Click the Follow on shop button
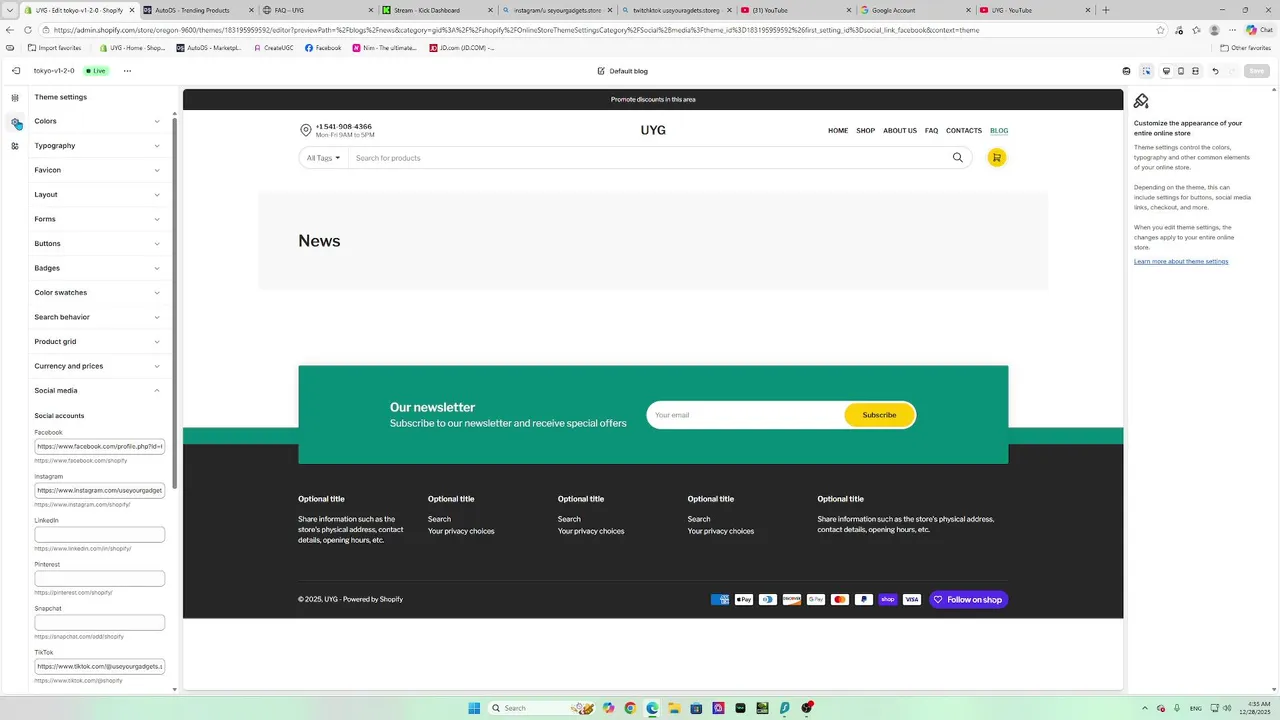 coord(968,600)
